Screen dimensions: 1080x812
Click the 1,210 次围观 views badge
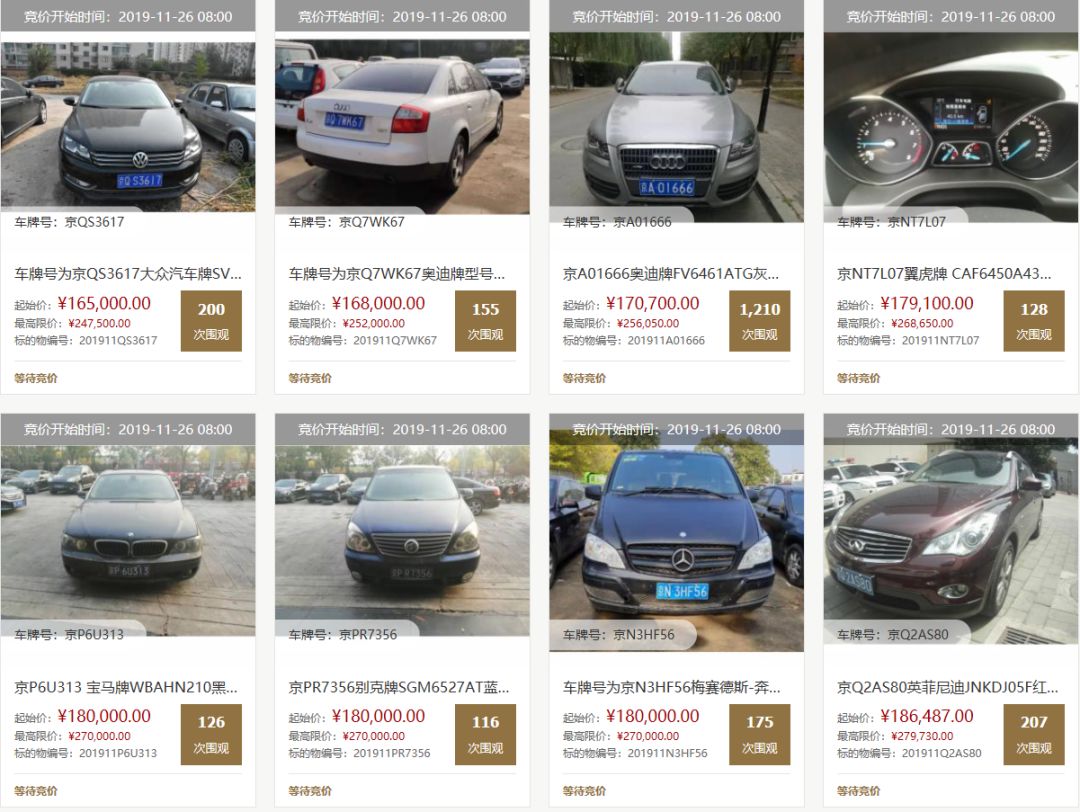point(760,321)
